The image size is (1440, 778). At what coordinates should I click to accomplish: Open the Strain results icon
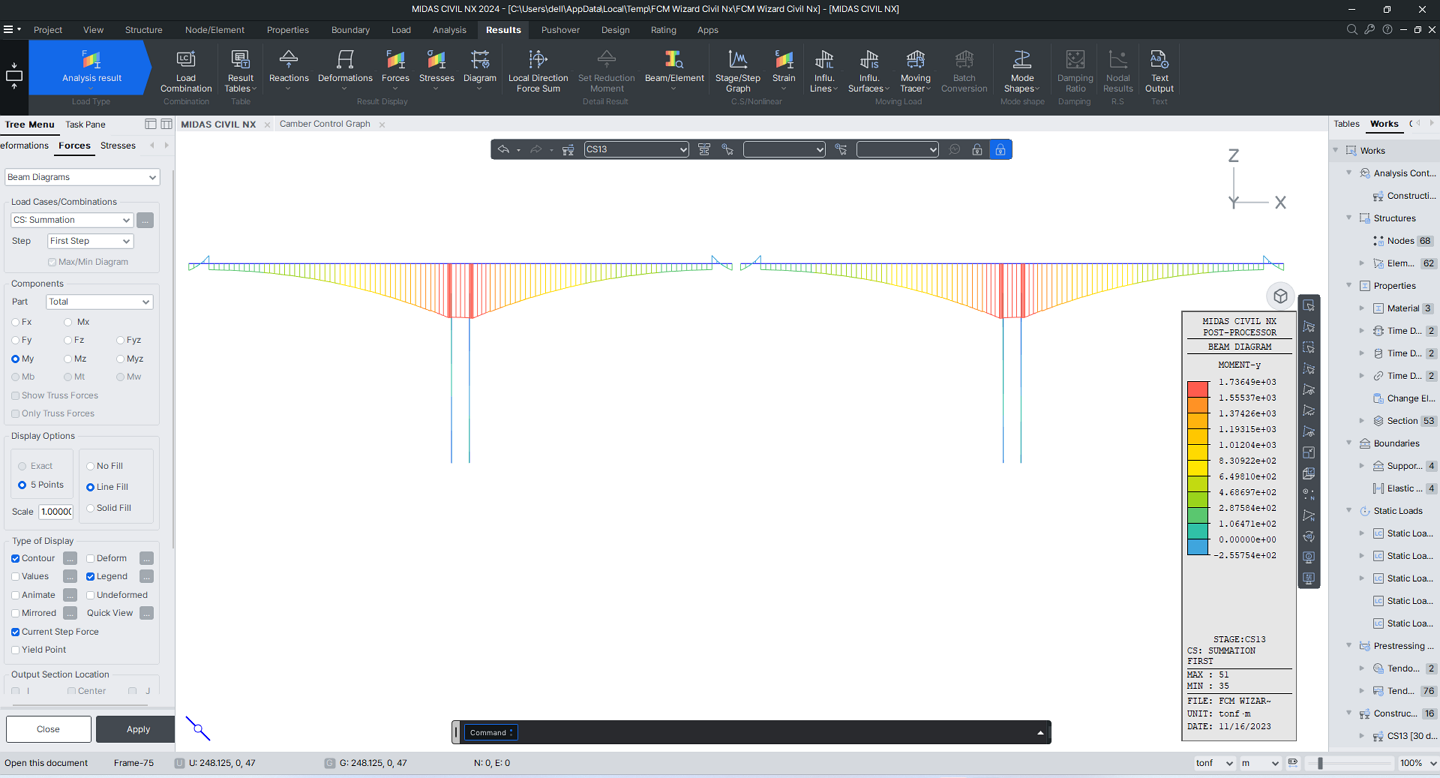pos(784,70)
